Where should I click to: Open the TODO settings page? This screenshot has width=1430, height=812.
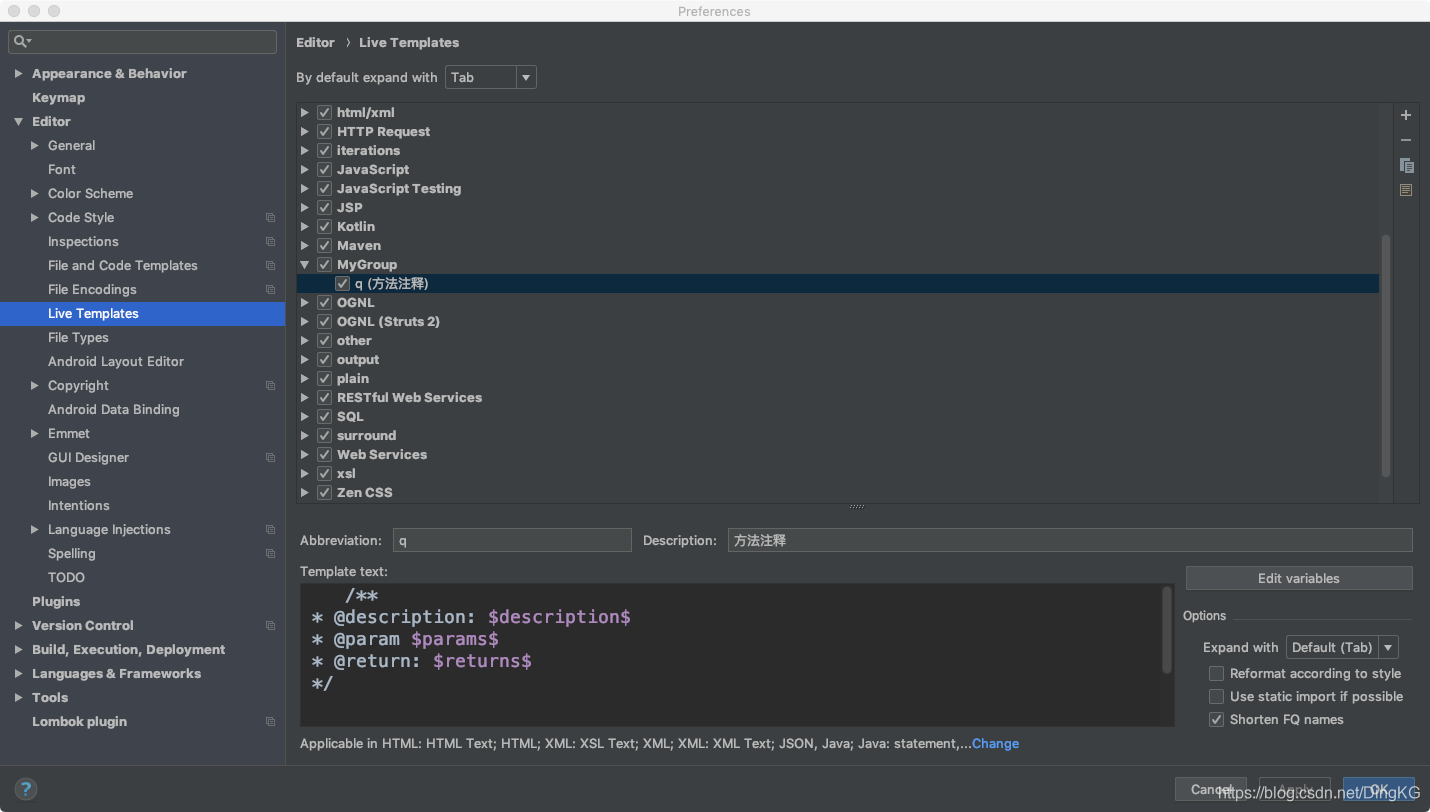66,578
